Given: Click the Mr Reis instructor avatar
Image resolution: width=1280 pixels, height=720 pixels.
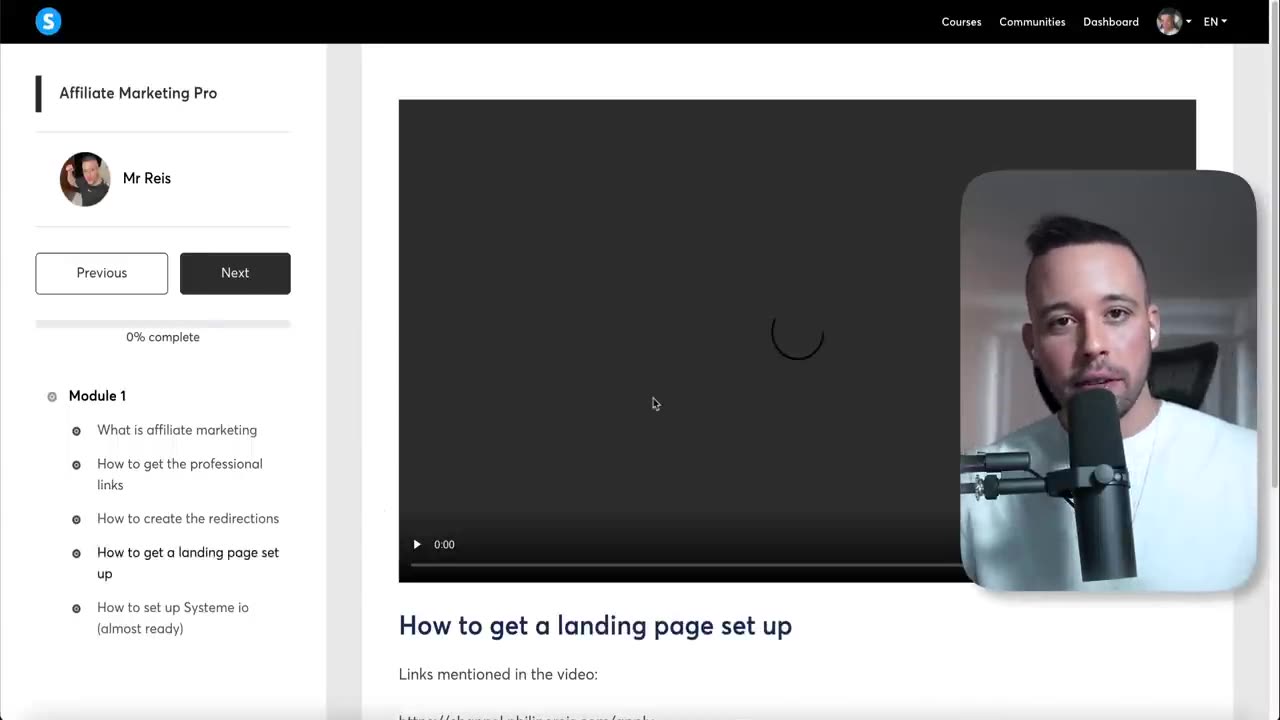Looking at the screenshot, I should 85,179.
